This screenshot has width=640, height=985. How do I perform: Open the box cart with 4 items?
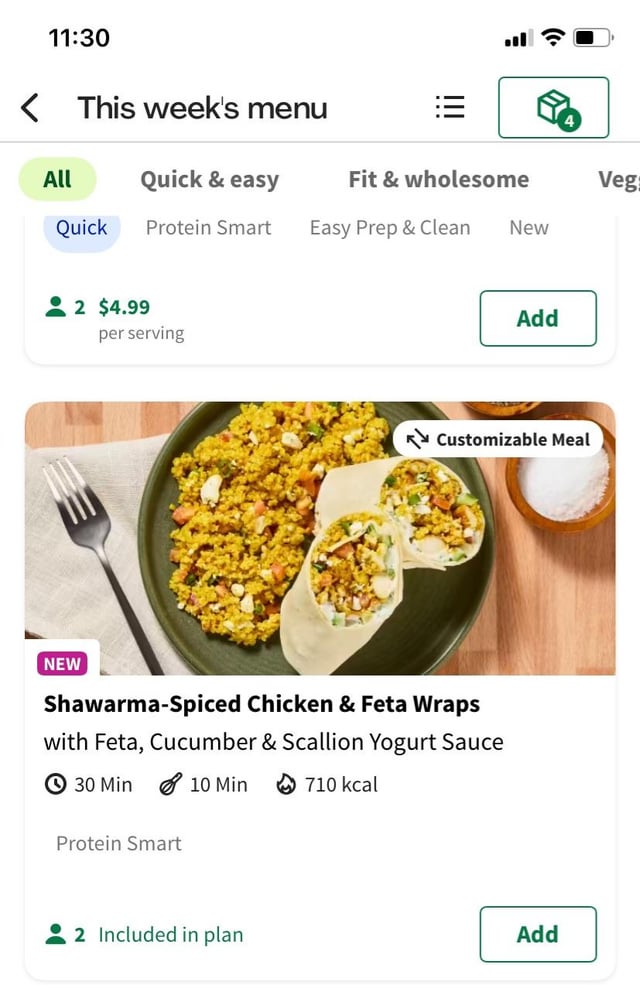[x=553, y=108]
